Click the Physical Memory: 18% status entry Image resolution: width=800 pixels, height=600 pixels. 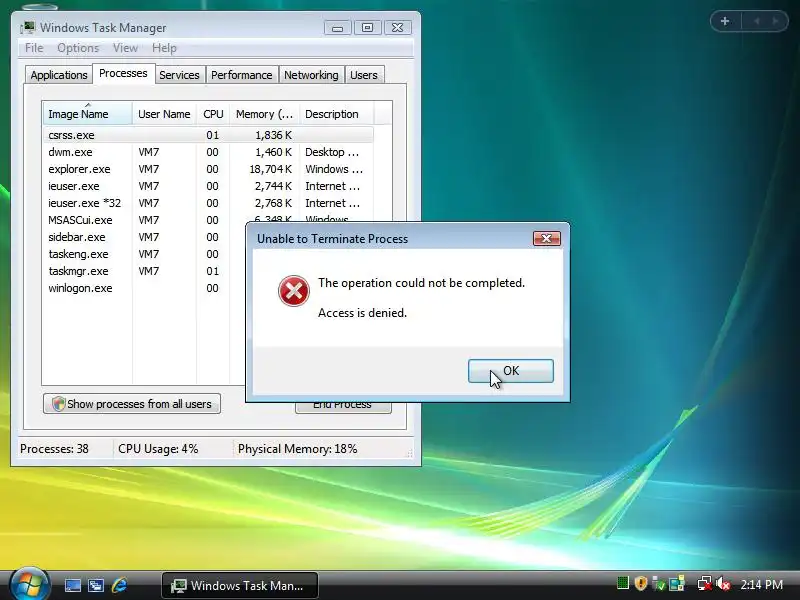pos(297,449)
